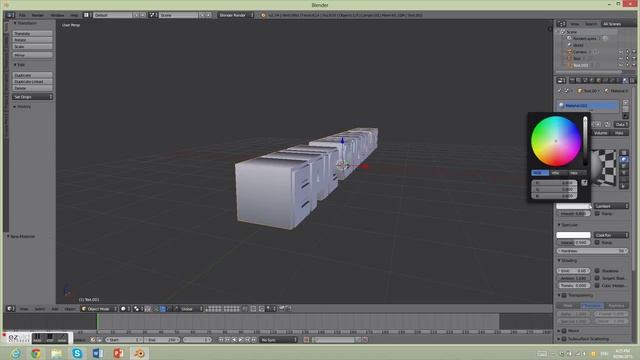Viewport: 640px width, 360px height.
Task: Toggle the Specular Ramp checkbox
Action: [x=597, y=242]
